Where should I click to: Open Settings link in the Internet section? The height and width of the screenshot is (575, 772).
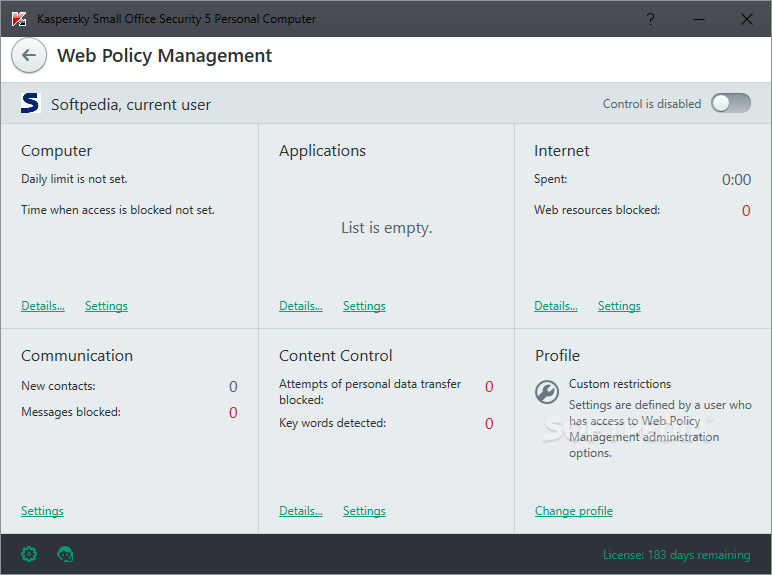click(x=619, y=306)
